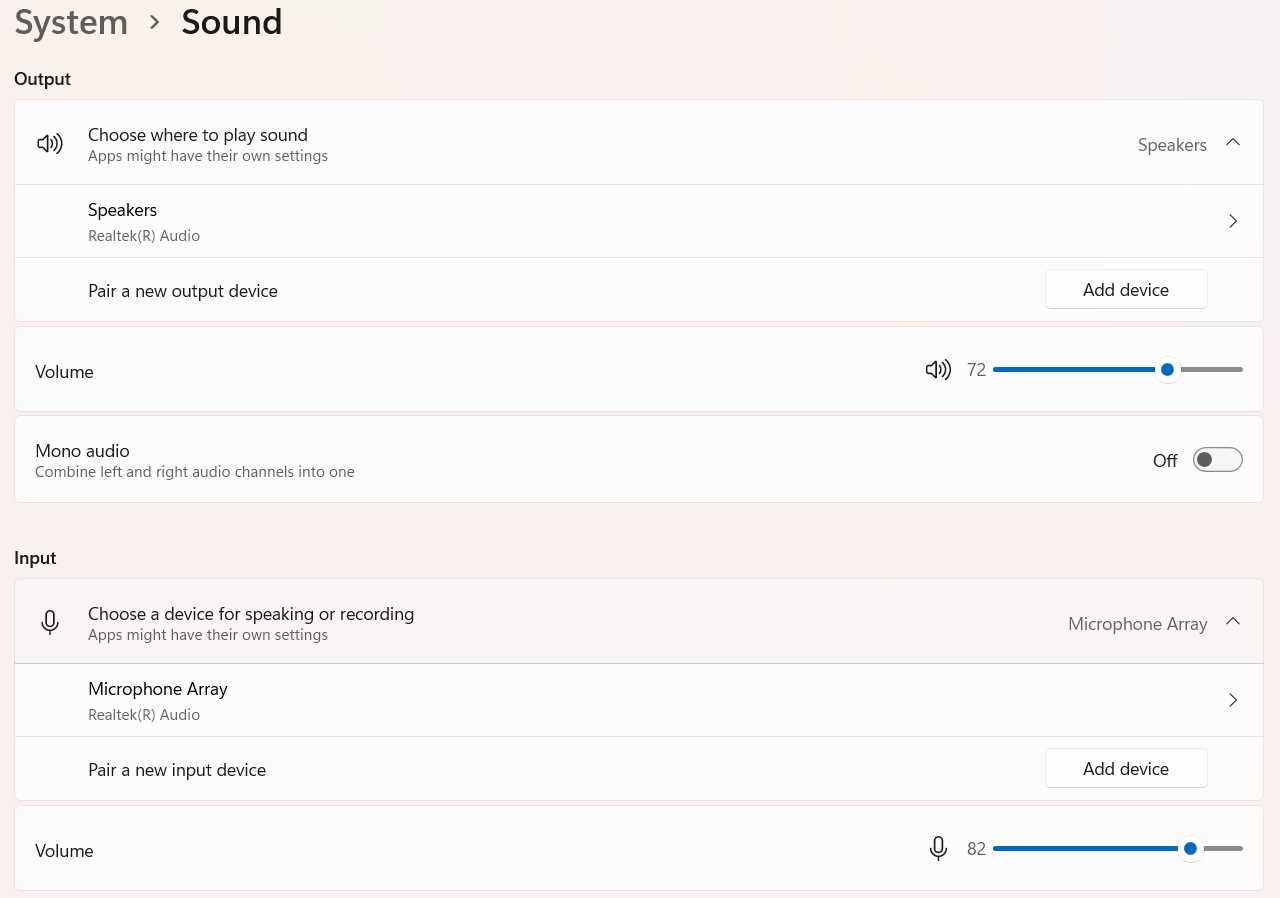Click the output Volume slider thumb

[x=1167, y=370]
